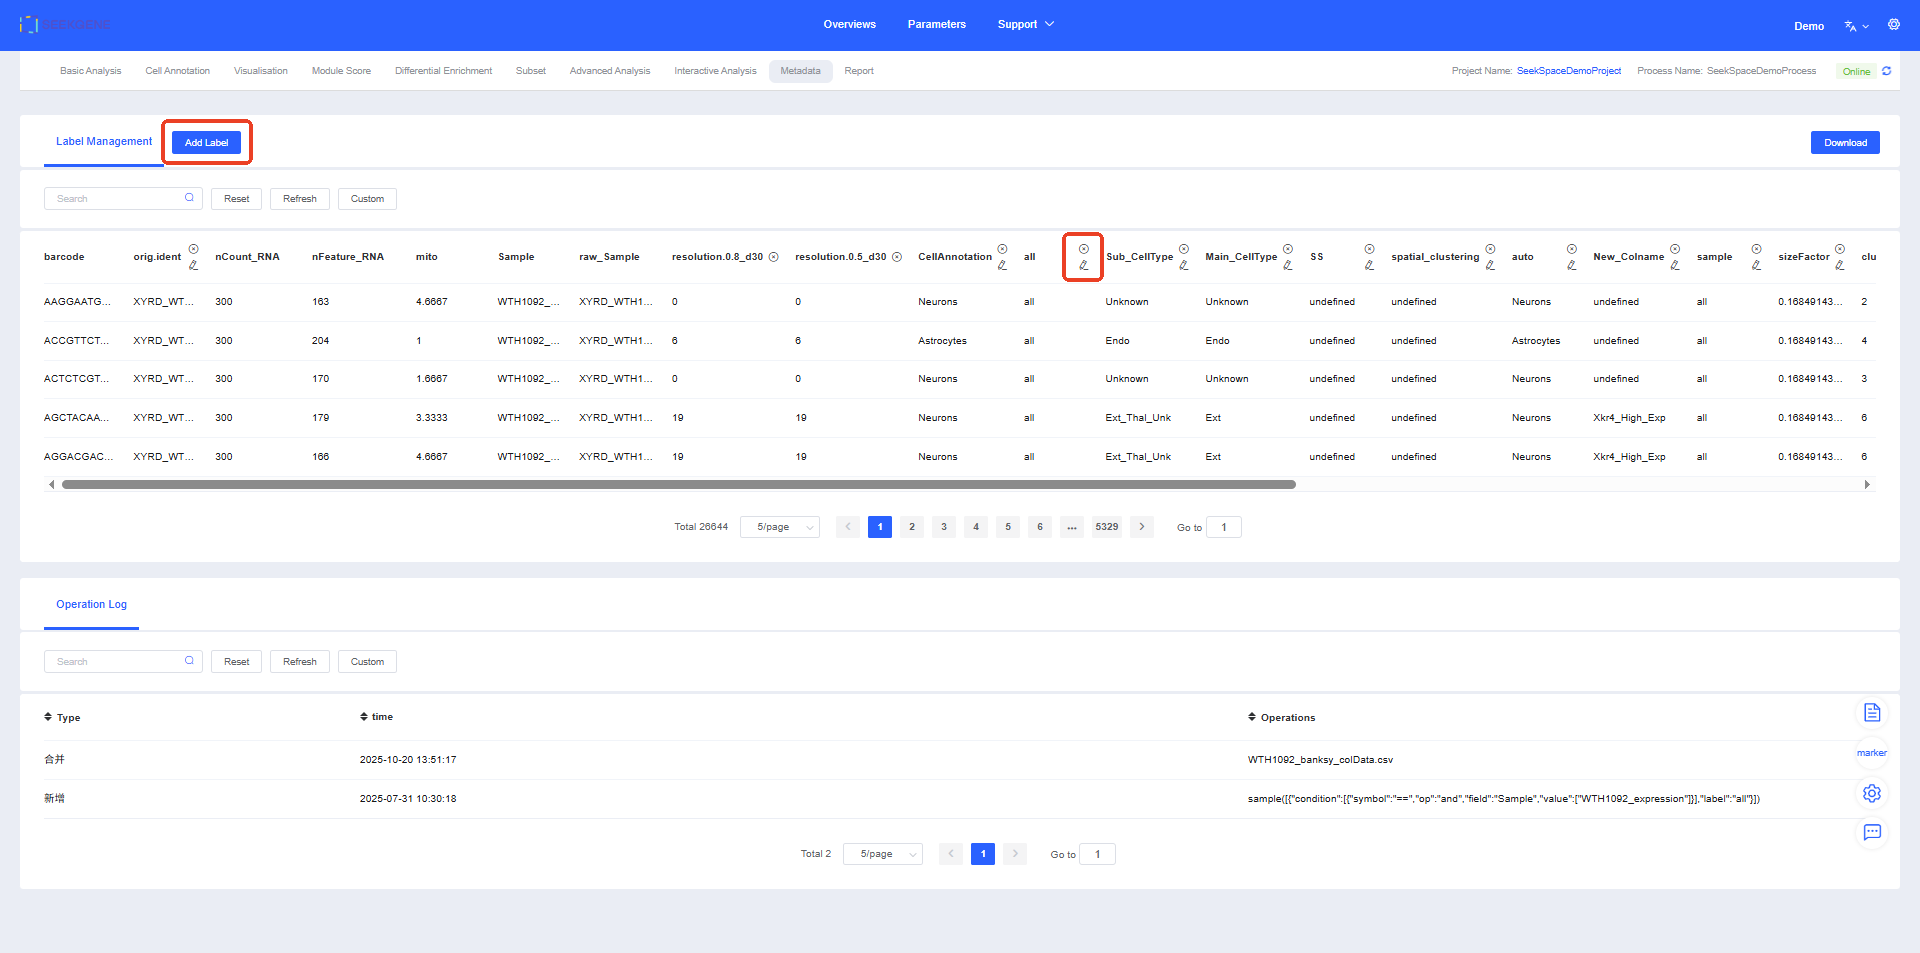Click the Download button
Viewport: 1920px width, 953px height.
(1844, 143)
